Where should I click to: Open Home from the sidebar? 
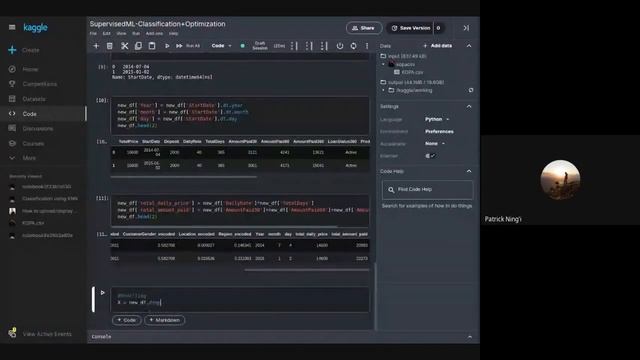pos(30,69)
